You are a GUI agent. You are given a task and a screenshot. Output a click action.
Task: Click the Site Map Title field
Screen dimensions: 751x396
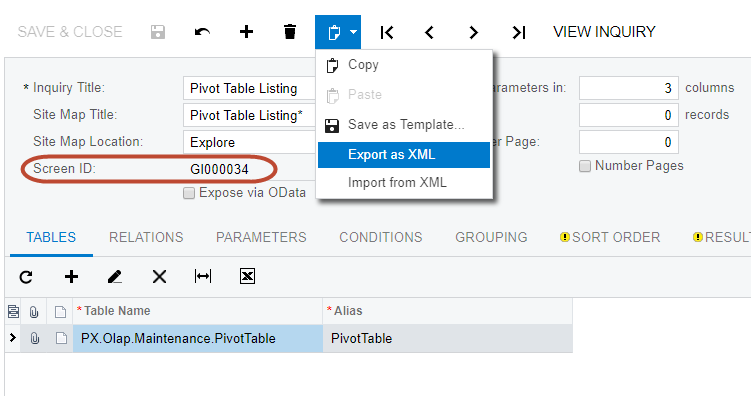pyautogui.click(x=249, y=115)
